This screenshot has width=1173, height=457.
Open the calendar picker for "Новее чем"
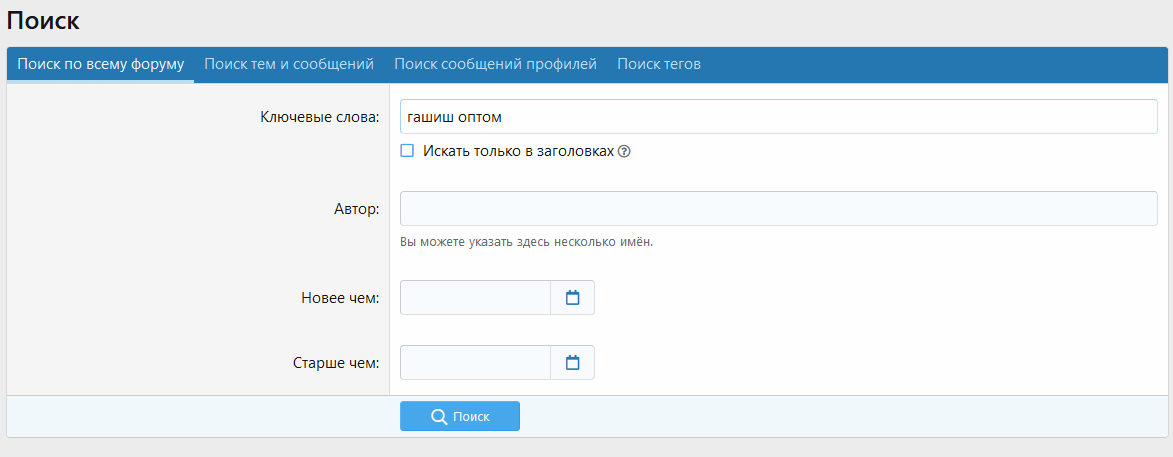click(573, 298)
